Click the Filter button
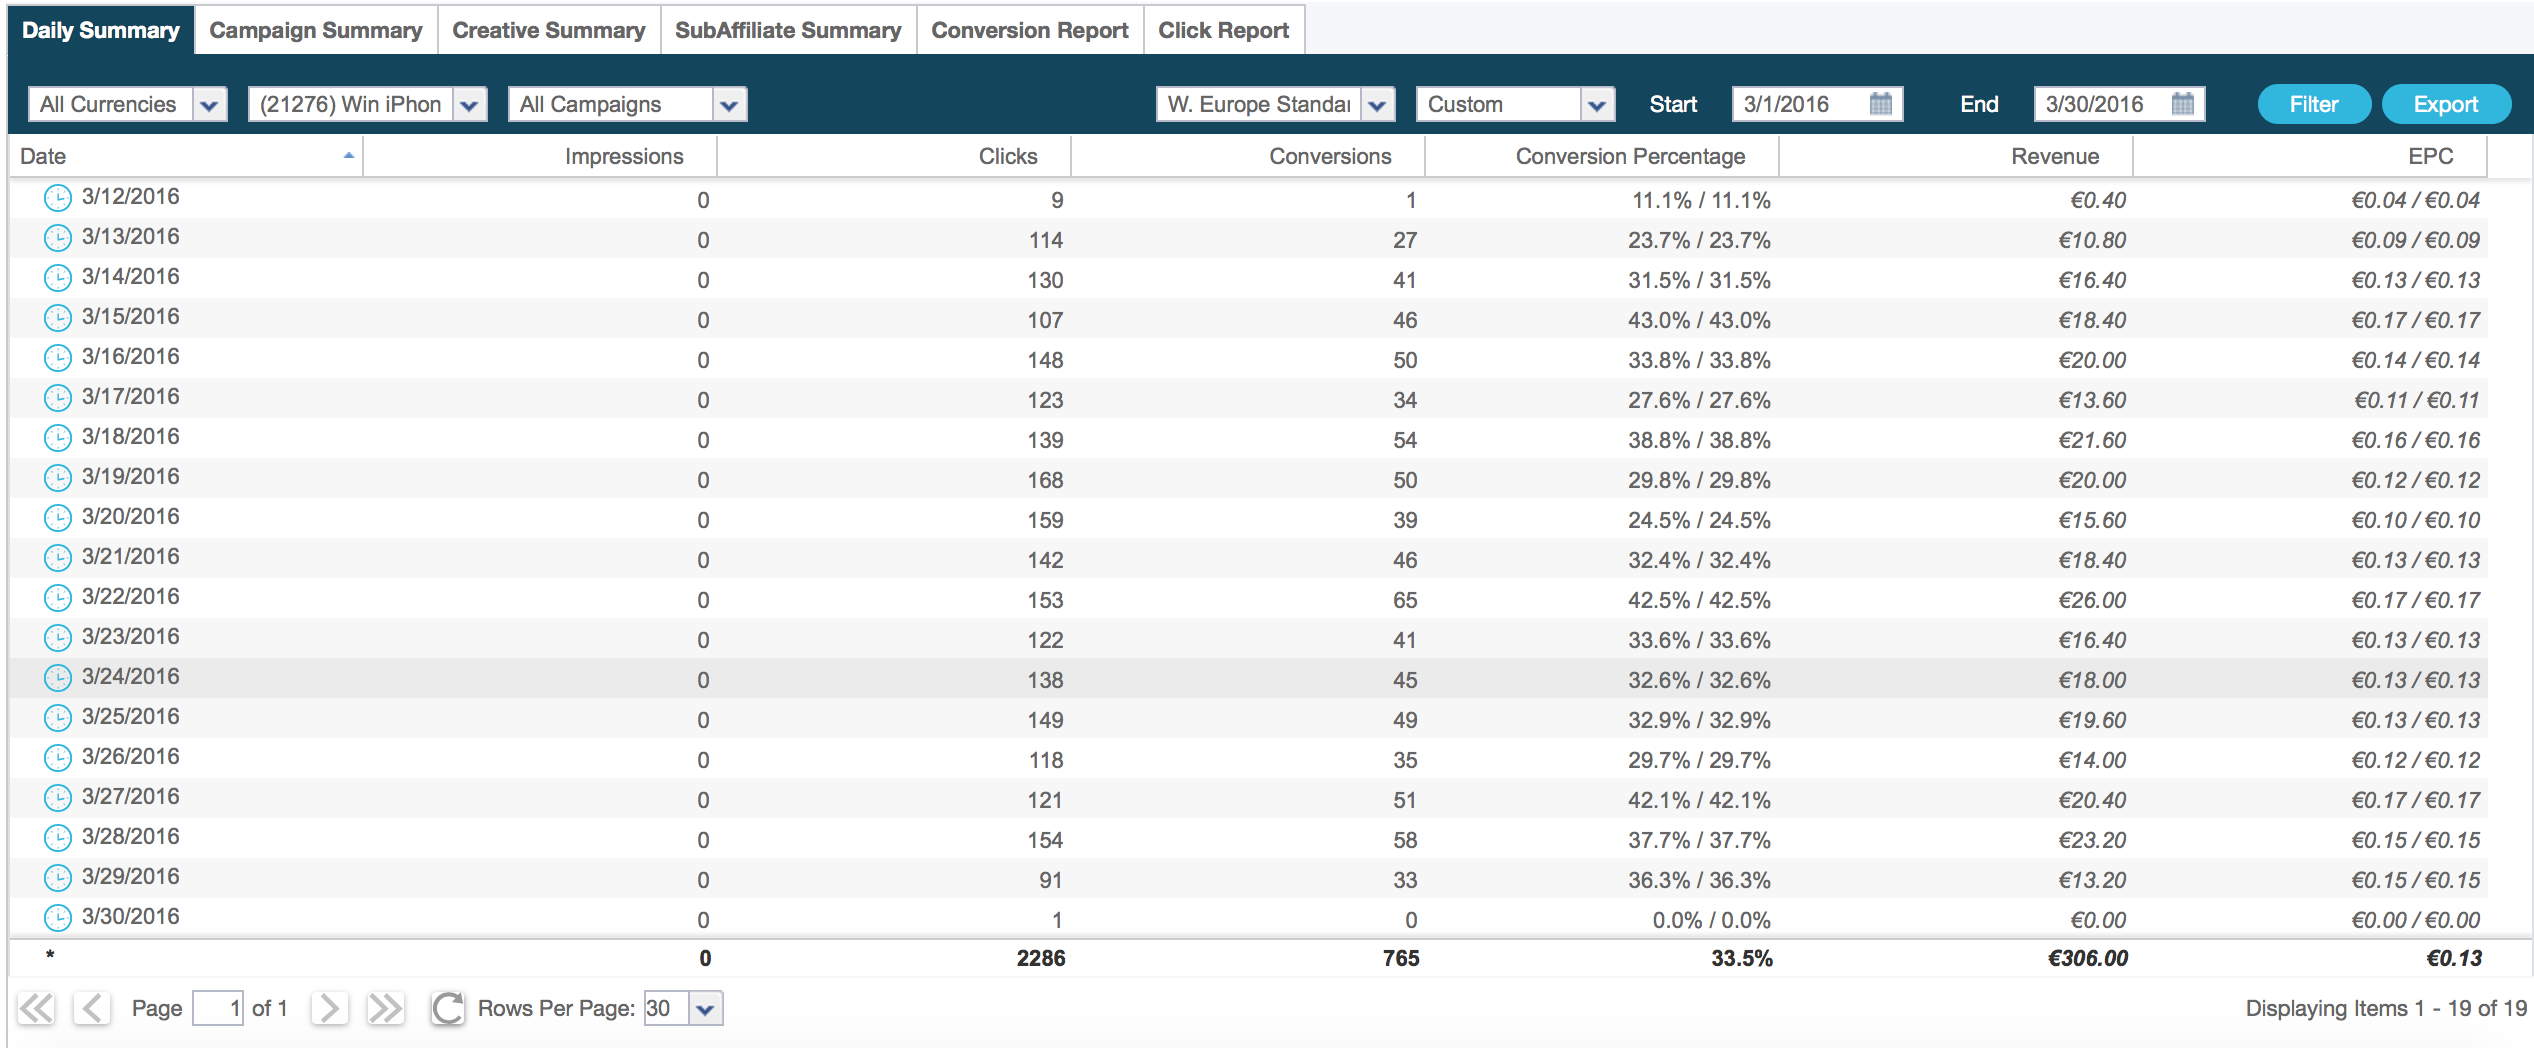Screen dimensions: 2534x1048 2313,104
